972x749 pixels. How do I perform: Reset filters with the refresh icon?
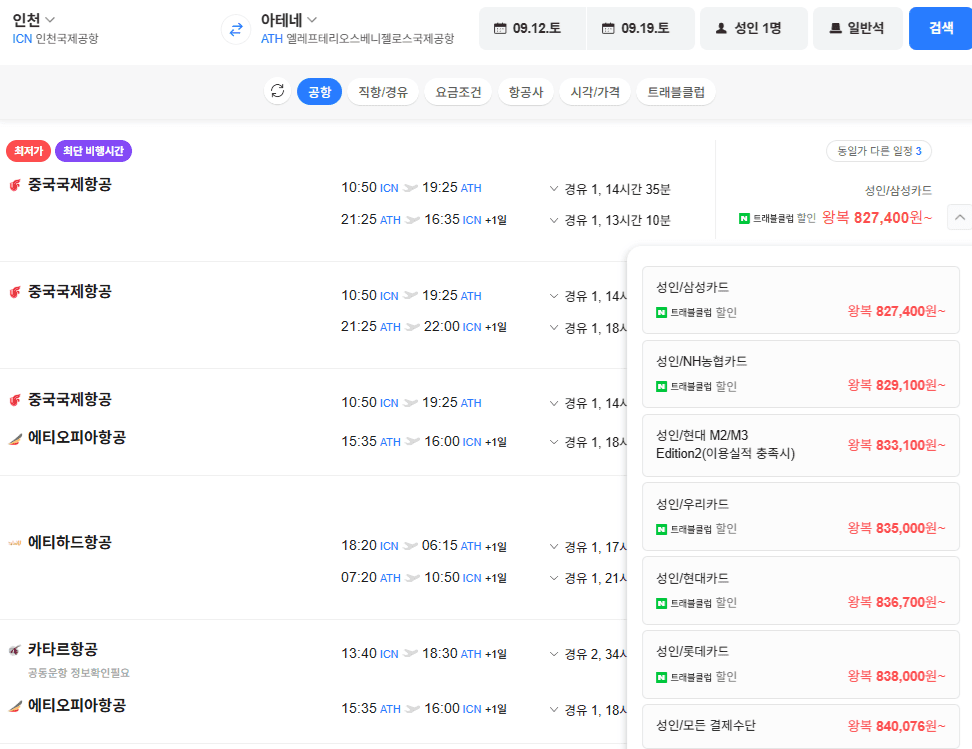278,91
